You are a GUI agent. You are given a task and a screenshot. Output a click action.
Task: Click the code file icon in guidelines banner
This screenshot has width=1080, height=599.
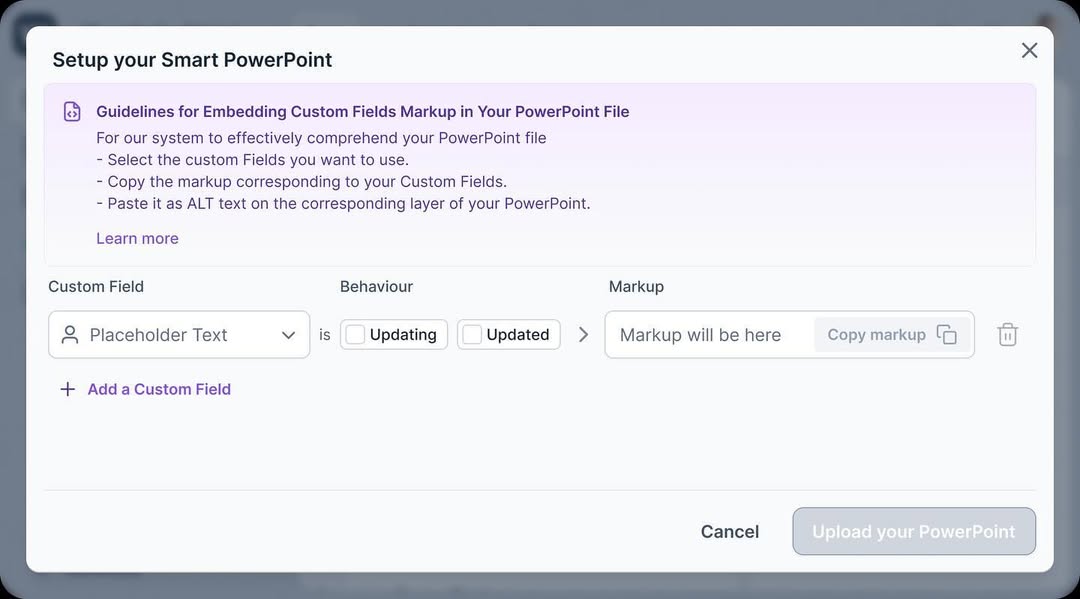pyautogui.click(x=72, y=112)
